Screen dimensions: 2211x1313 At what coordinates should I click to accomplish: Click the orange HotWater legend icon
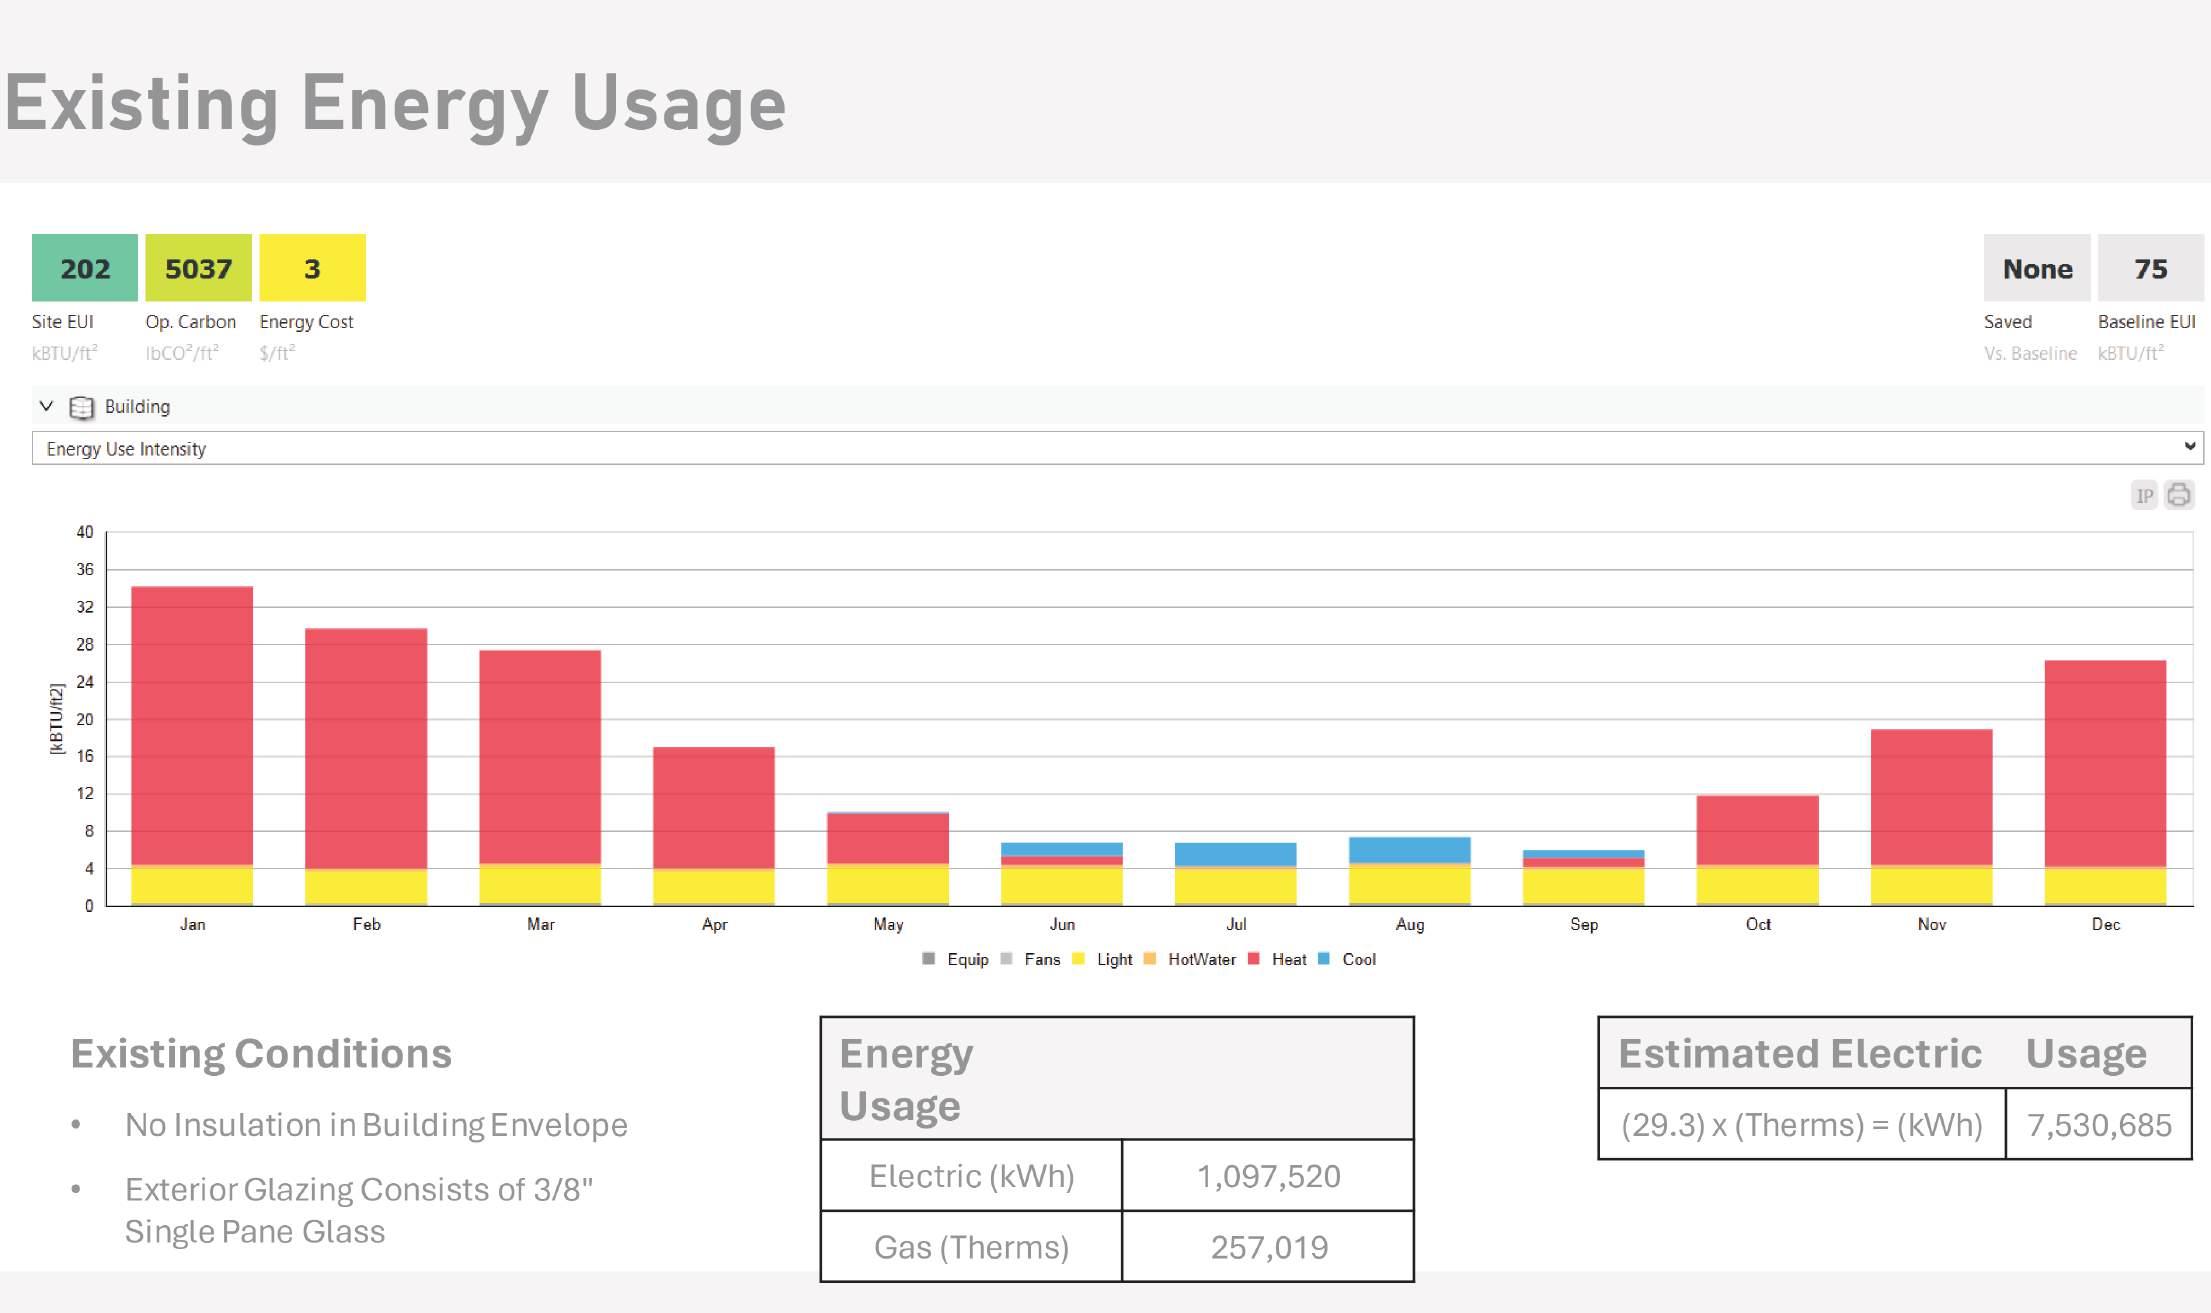click(1150, 959)
